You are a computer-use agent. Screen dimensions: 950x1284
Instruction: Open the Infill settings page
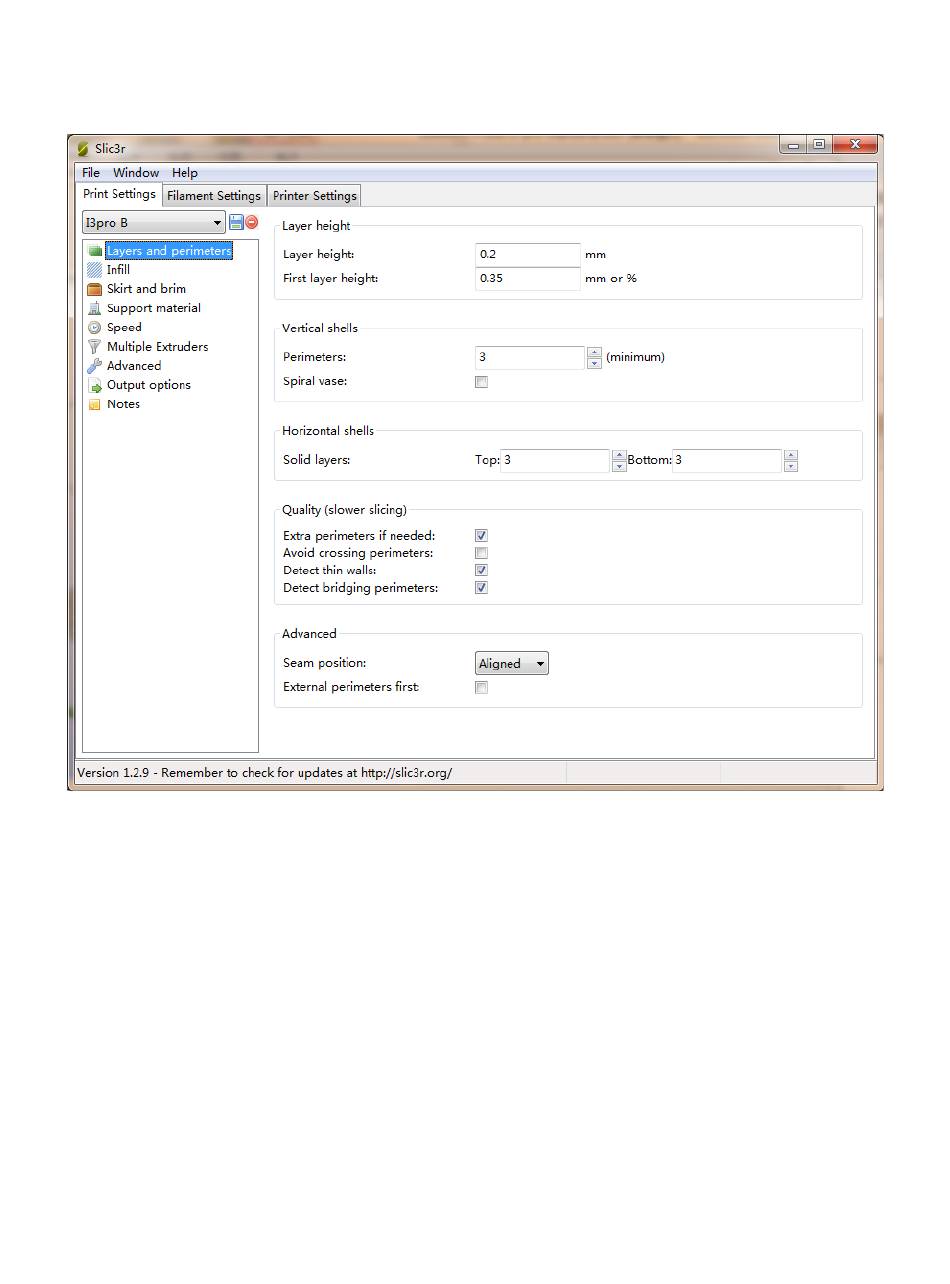pyautogui.click(x=118, y=270)
